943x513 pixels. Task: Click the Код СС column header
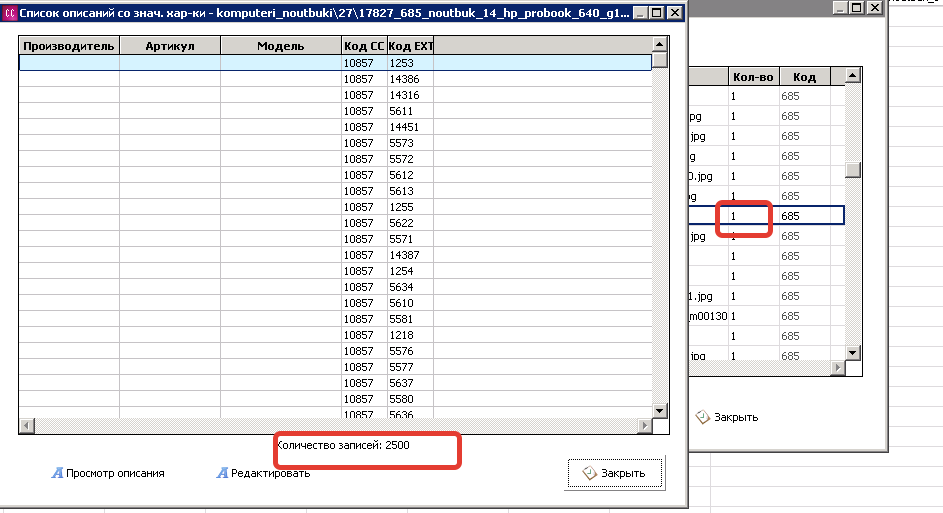364,46
